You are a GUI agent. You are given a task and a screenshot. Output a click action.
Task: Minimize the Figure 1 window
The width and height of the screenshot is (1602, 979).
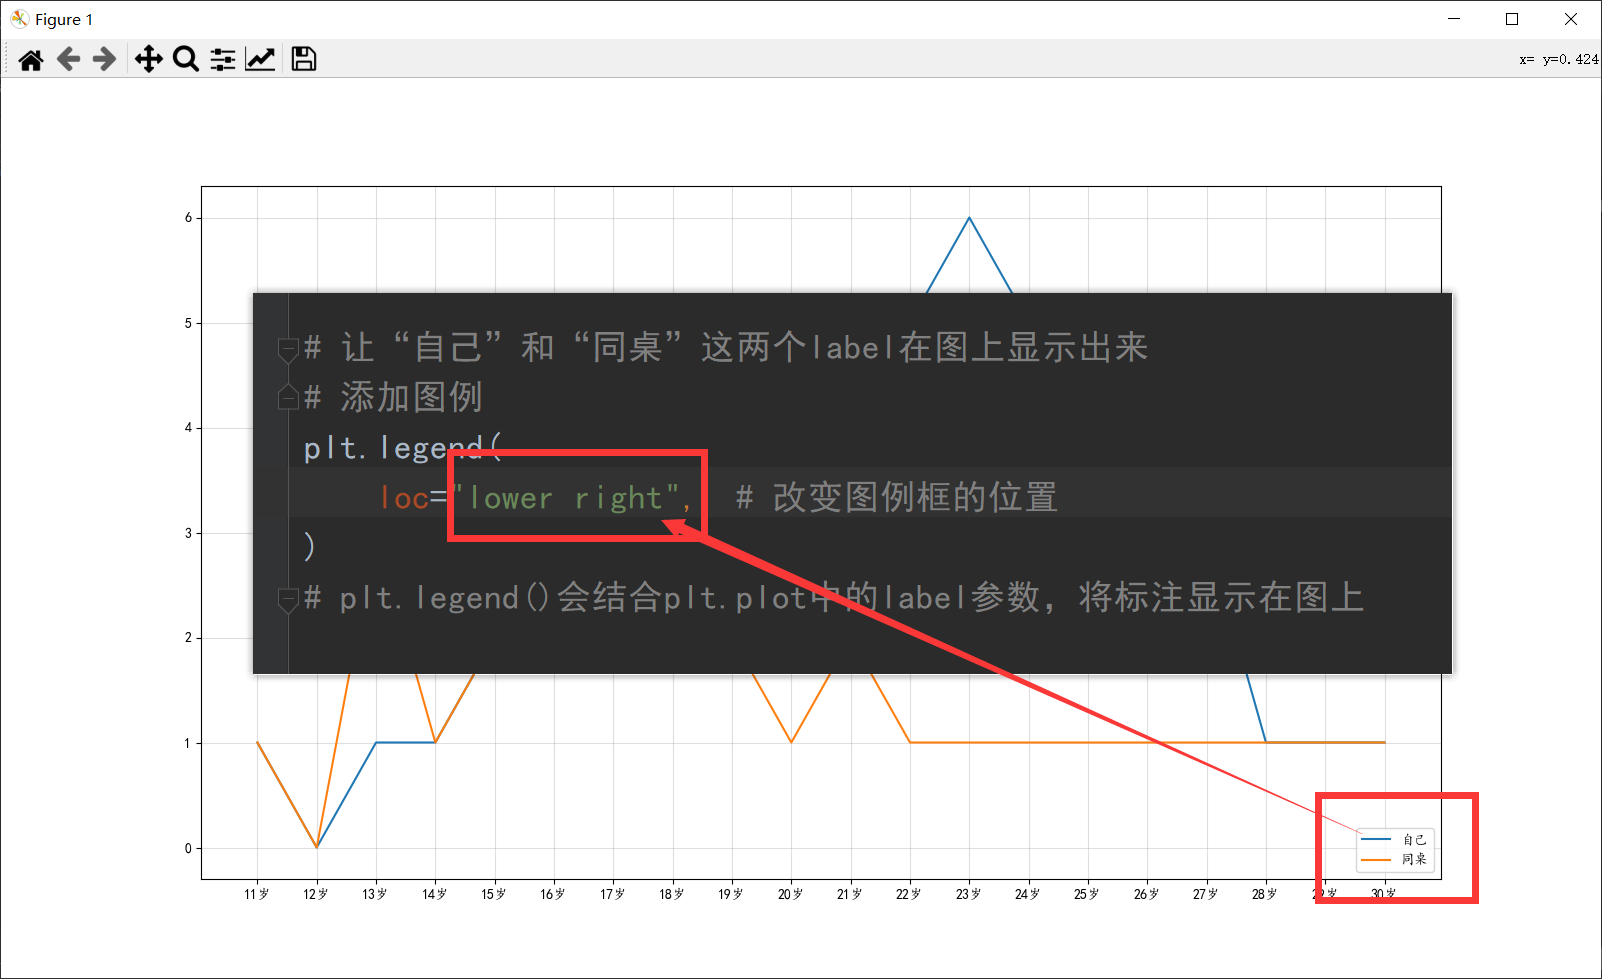coord(1454,19)
